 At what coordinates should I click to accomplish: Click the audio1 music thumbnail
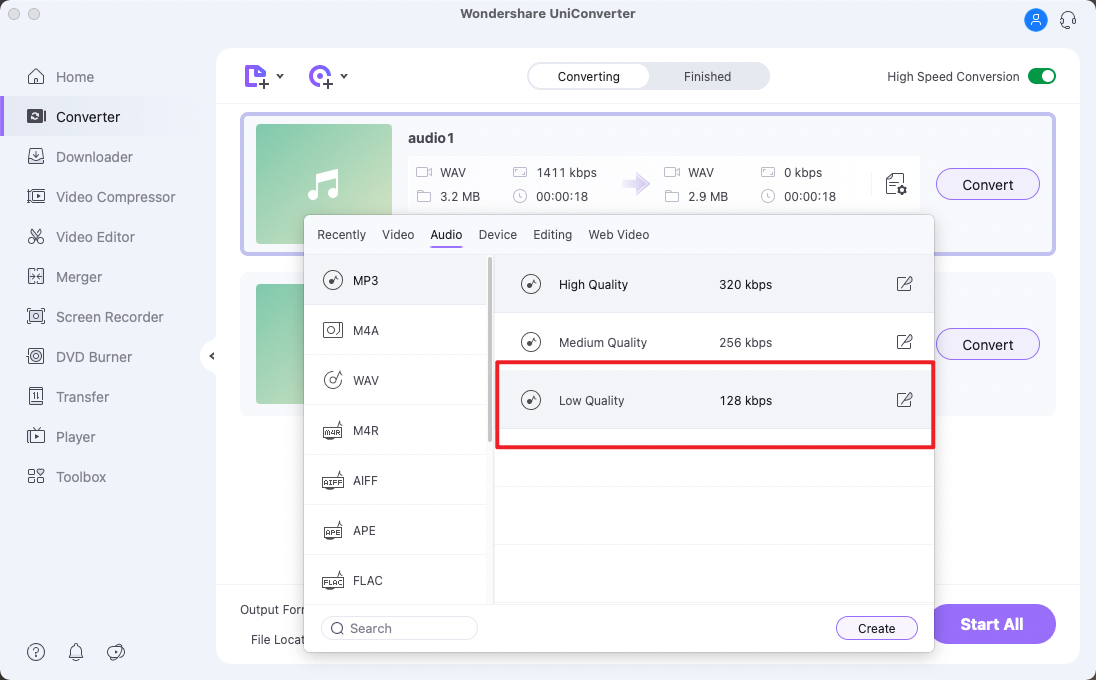tap(324, 184)
